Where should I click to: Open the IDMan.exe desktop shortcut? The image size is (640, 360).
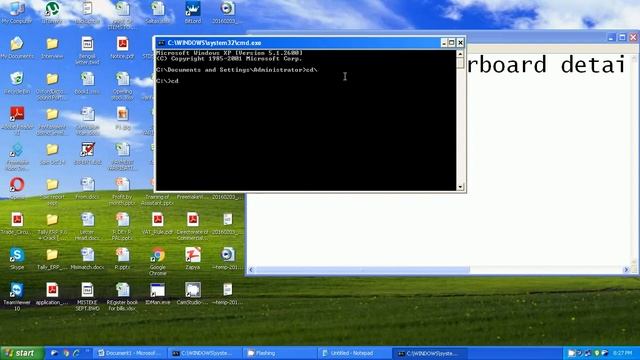(158, 294)
